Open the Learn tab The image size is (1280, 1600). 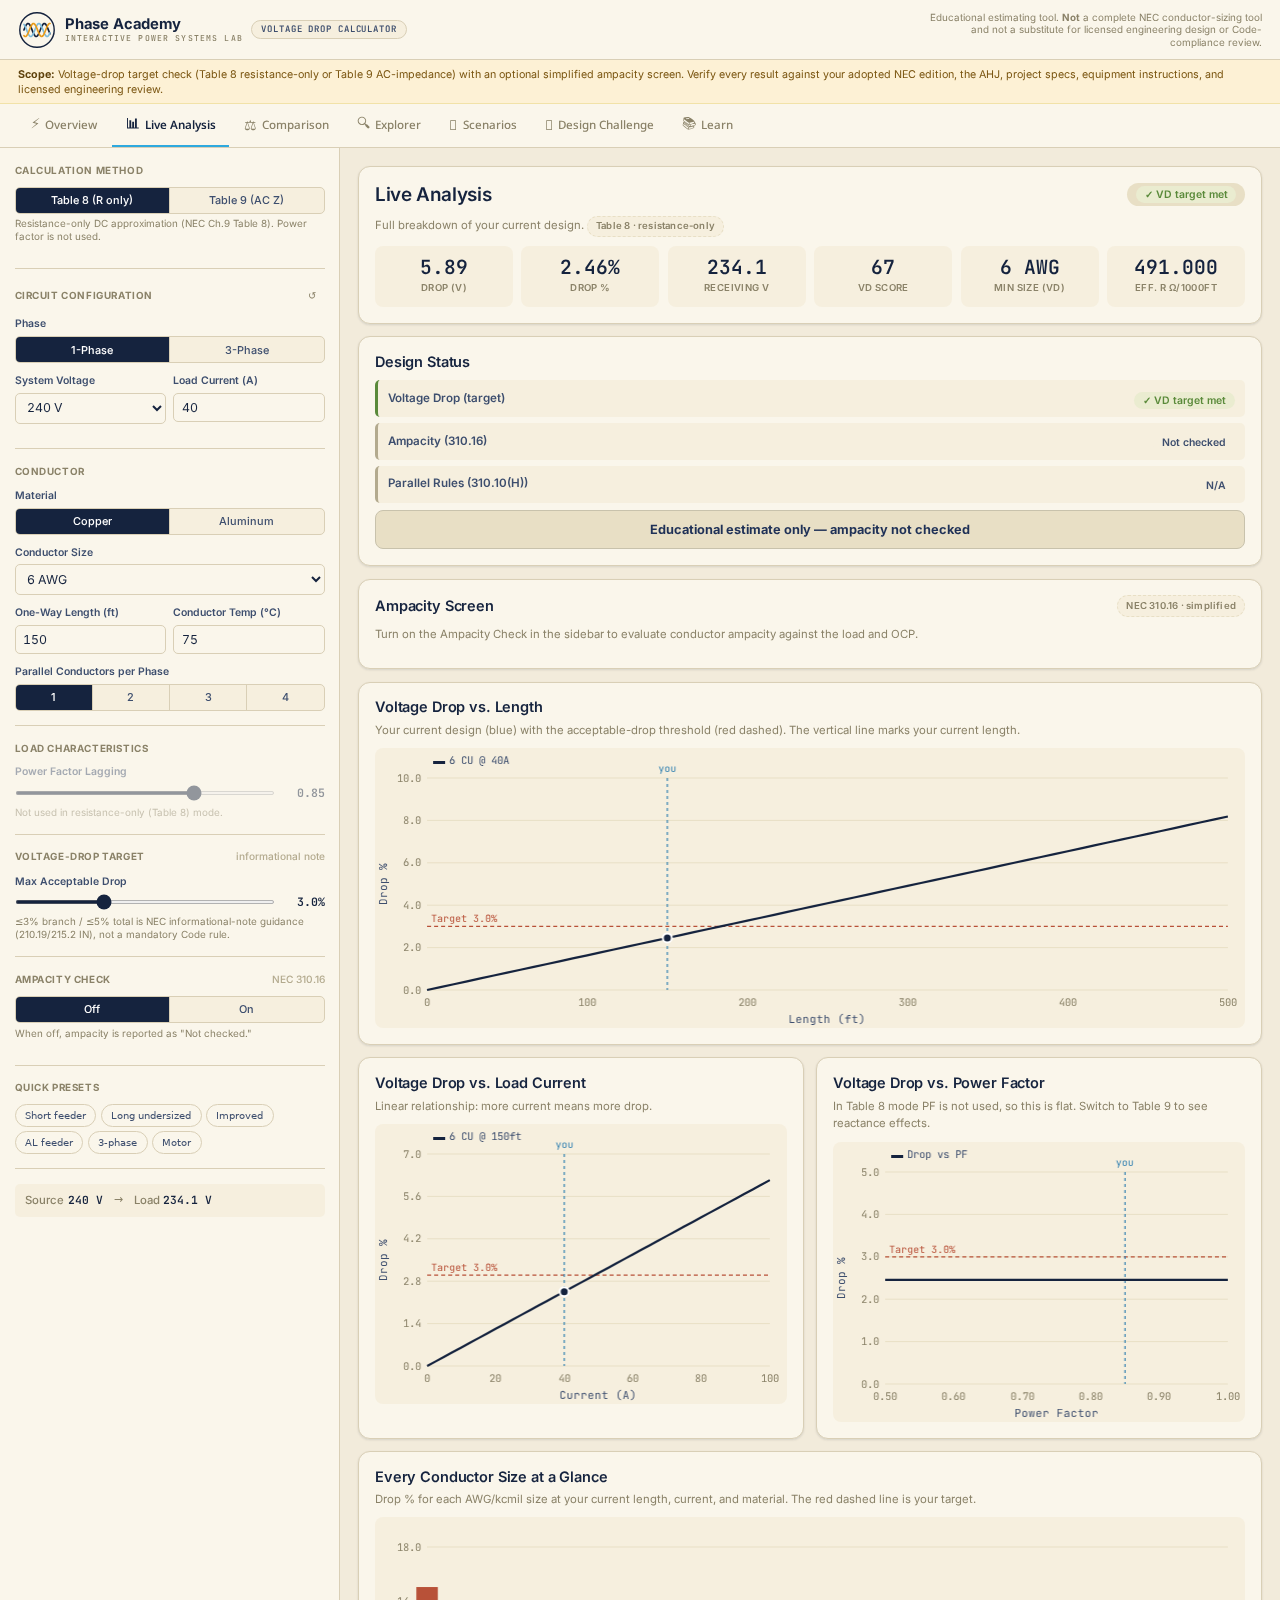pyautogui.click(x=708, y=125)
